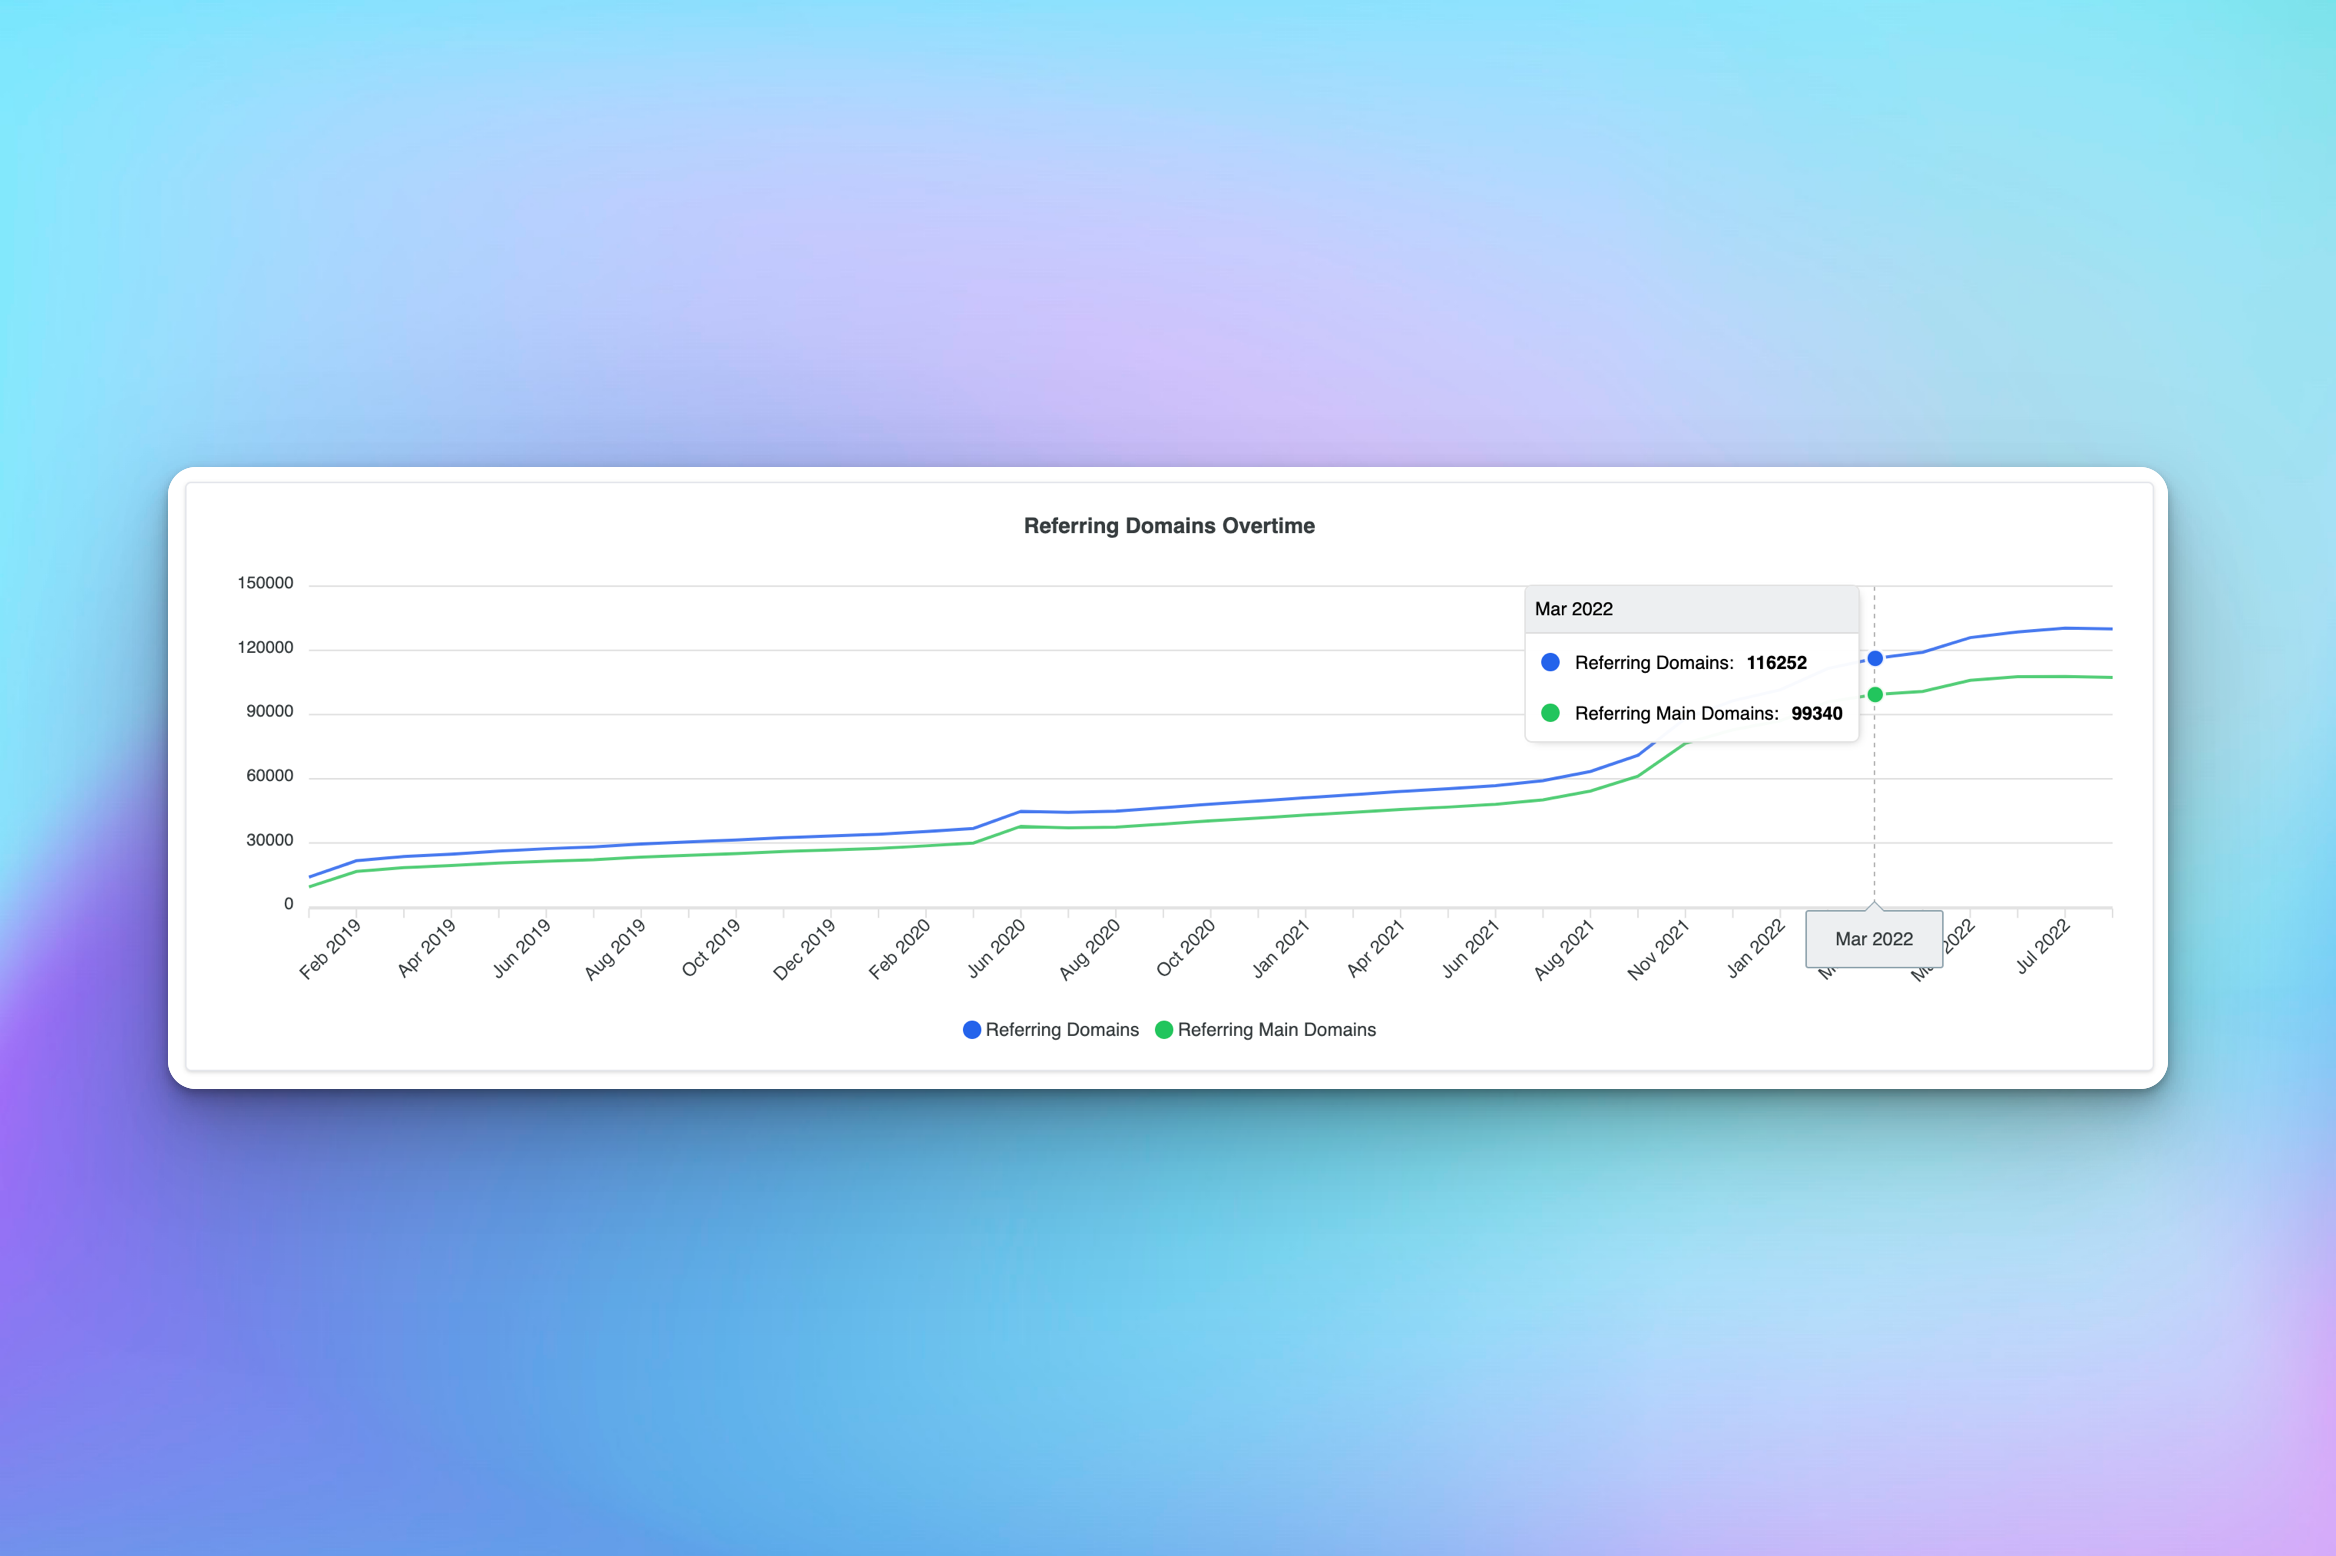This screenshot has height=1556, width=2336.
Task: Toggle Referring Main Domains legend entry
Action: [1266, 1030]
